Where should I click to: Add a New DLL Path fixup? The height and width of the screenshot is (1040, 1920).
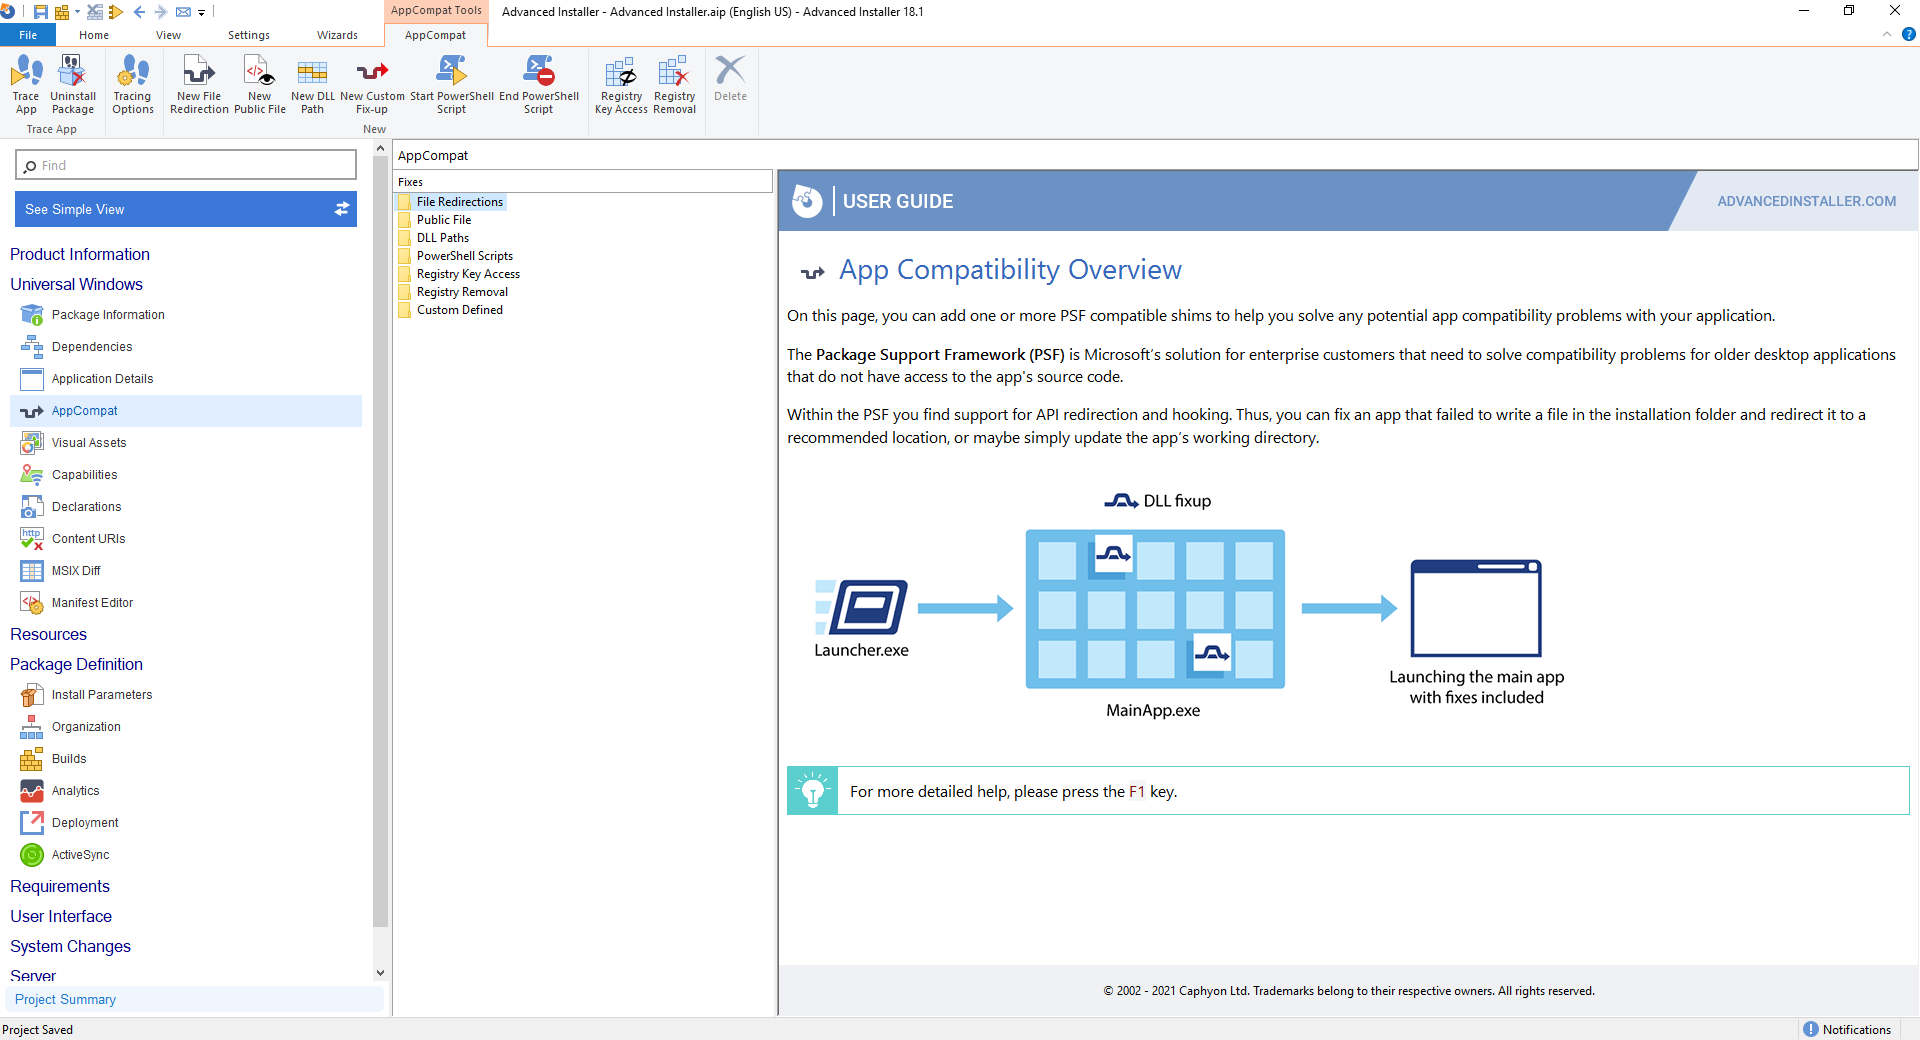[x=311, y=85]
